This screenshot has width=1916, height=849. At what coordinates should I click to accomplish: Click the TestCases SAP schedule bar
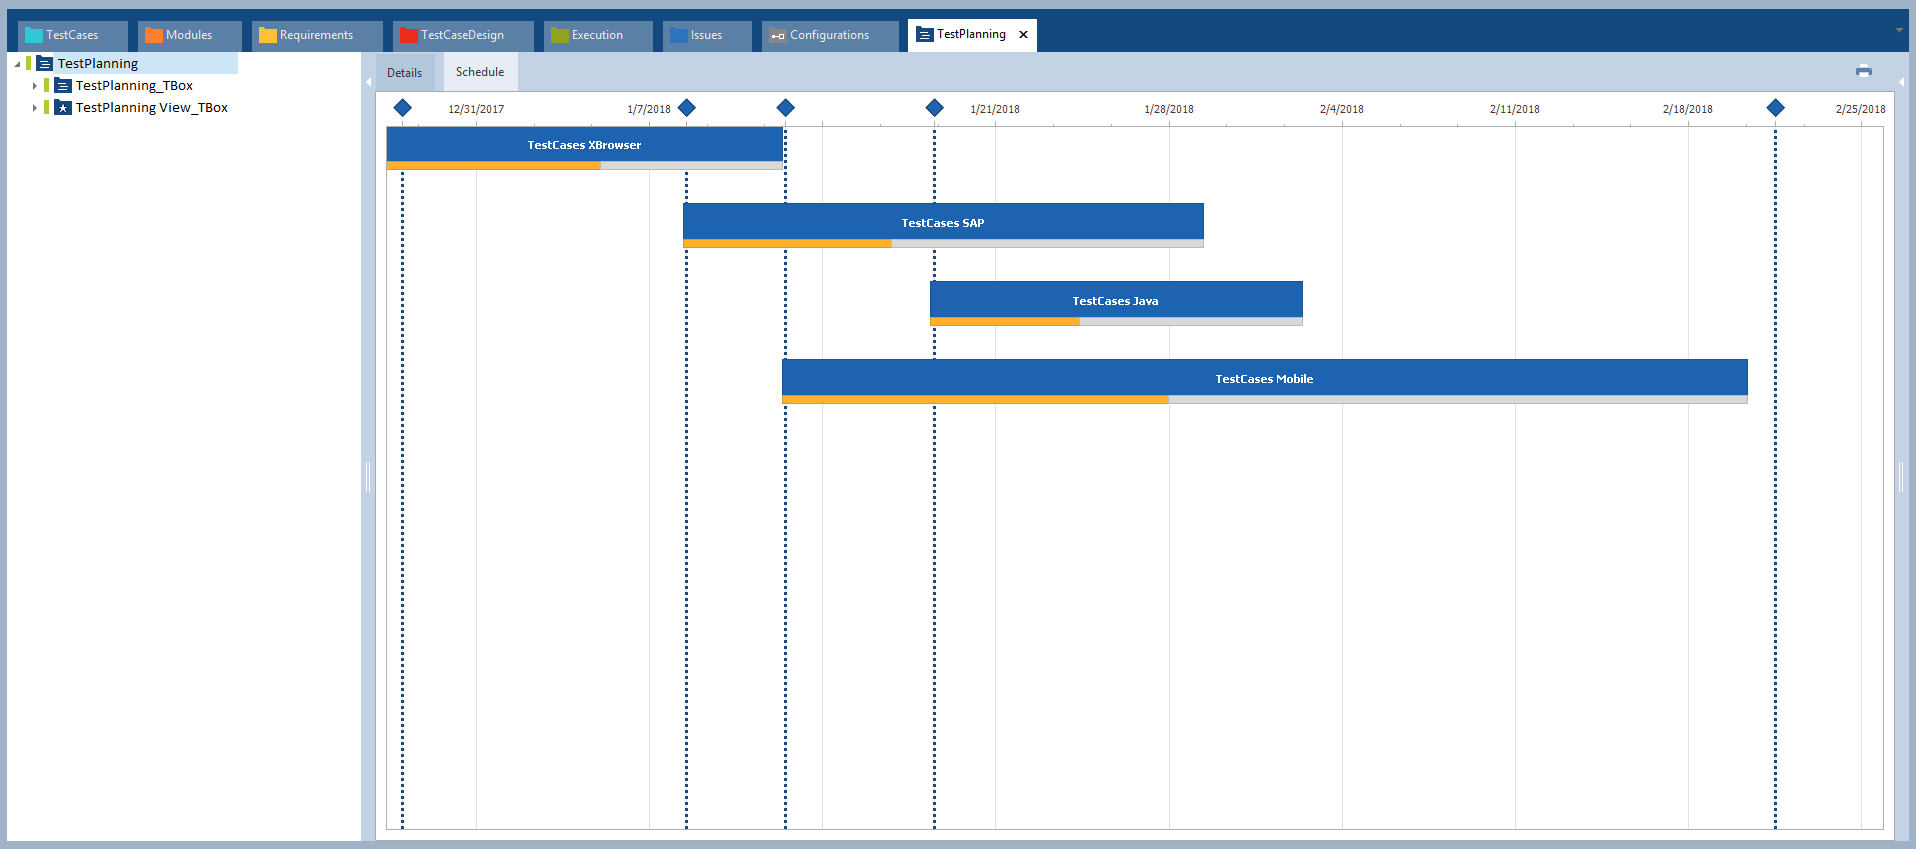click(x=943, y=222)
